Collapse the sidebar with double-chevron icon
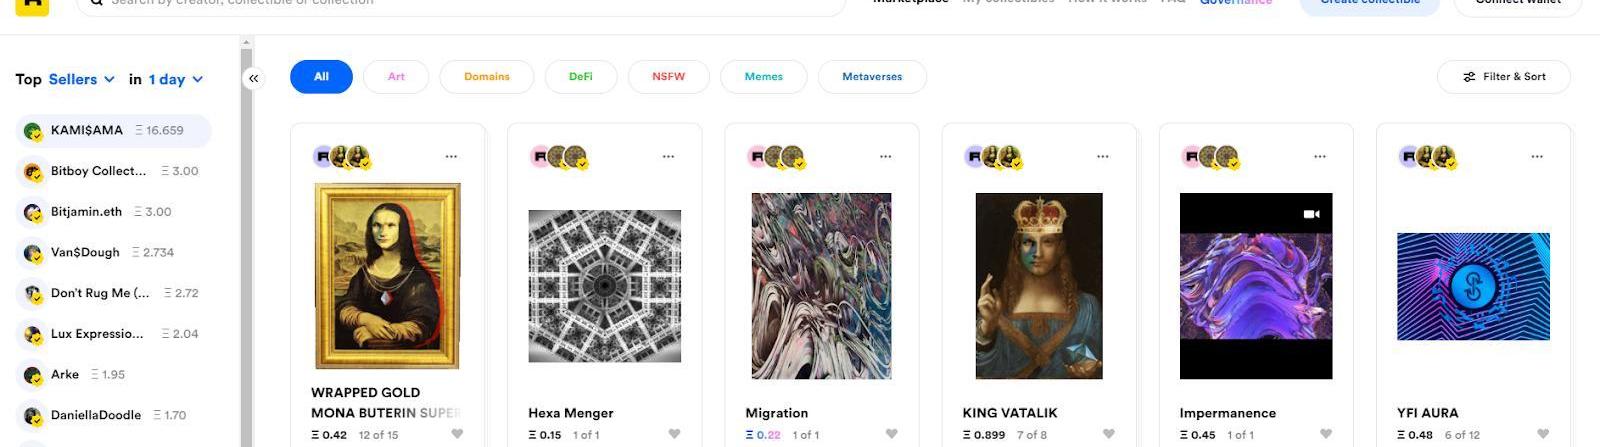 [254, 78]
